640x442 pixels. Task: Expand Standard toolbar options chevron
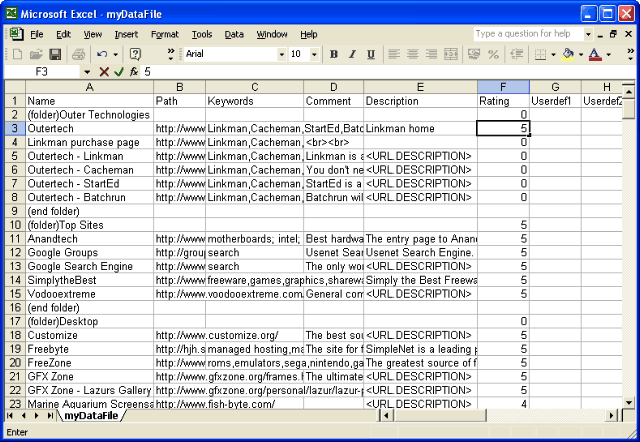tap(171, 54)
